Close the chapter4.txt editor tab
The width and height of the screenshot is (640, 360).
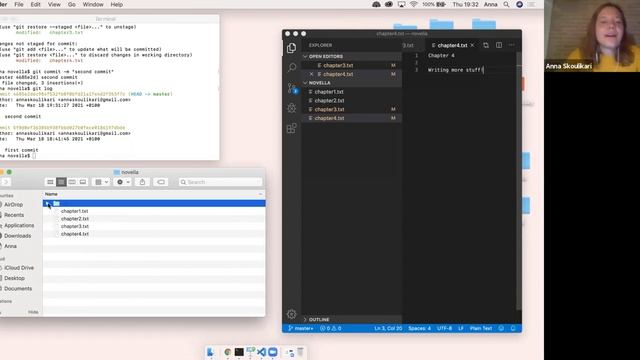pyautogui.click(x=472, y=45)
